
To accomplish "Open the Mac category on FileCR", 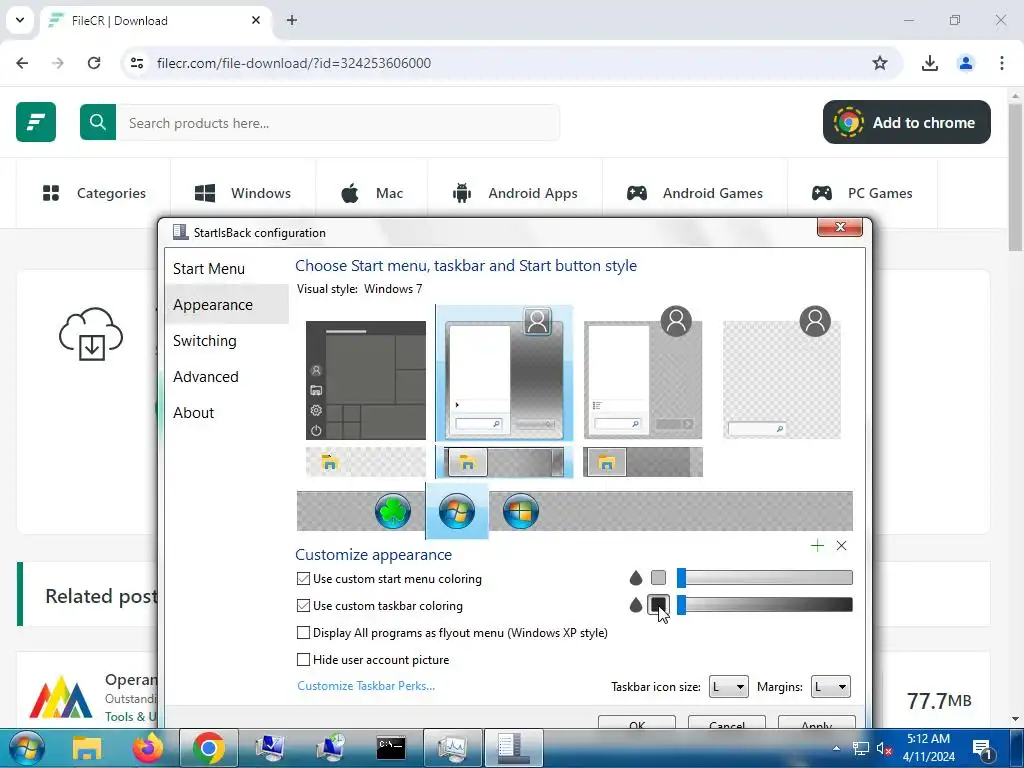I will point(372,193).
